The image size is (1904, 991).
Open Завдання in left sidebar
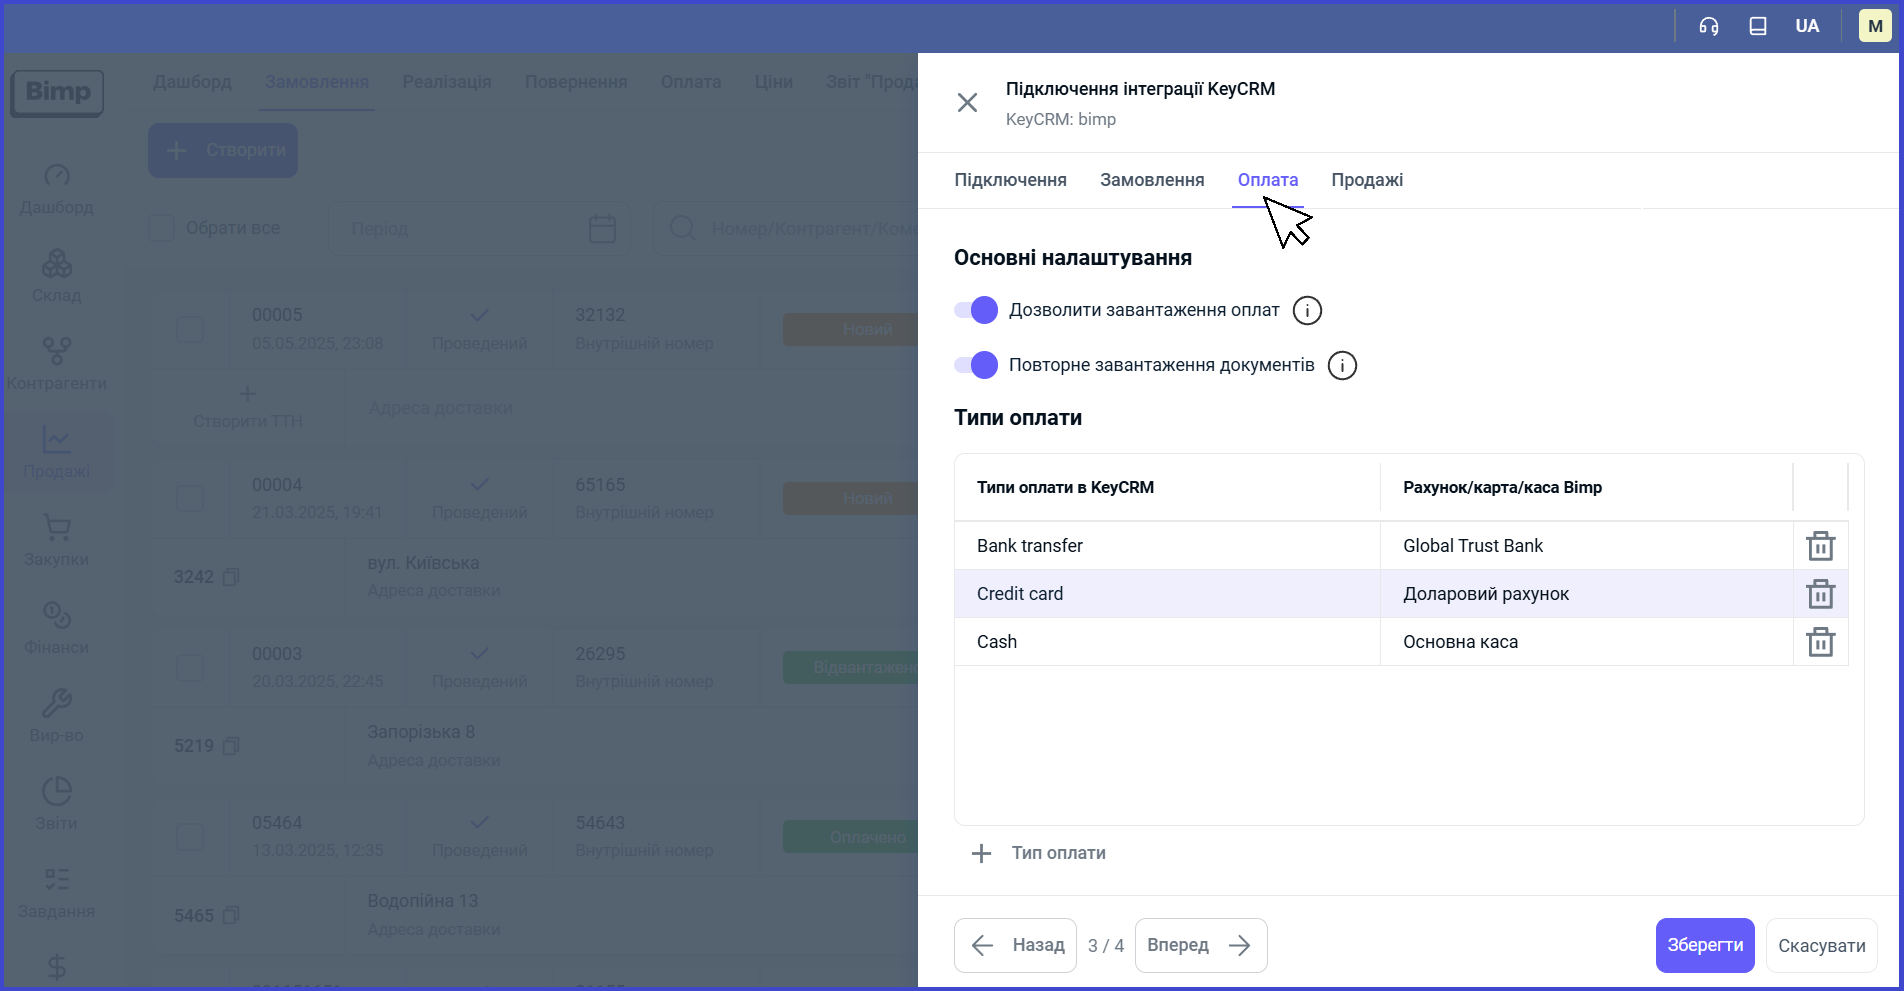(x=57, y=893)
